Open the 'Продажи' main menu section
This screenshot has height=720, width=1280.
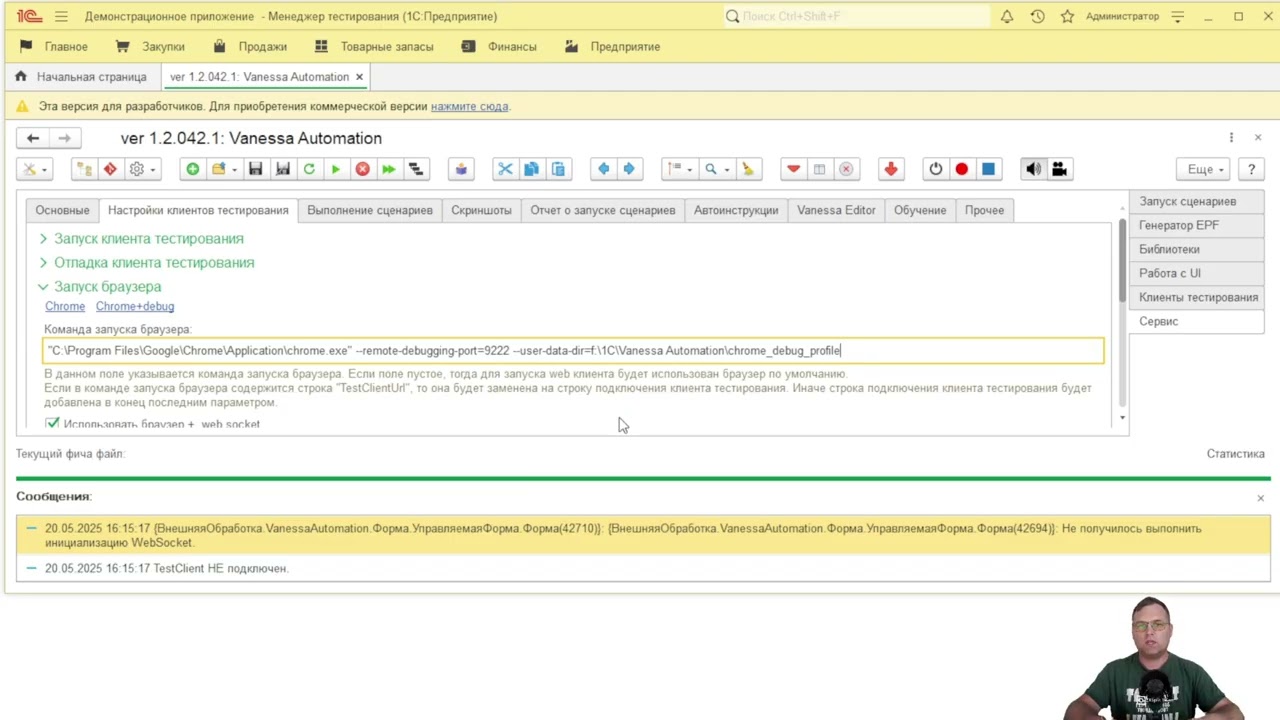pyautogui.click(x=250, y=46)
